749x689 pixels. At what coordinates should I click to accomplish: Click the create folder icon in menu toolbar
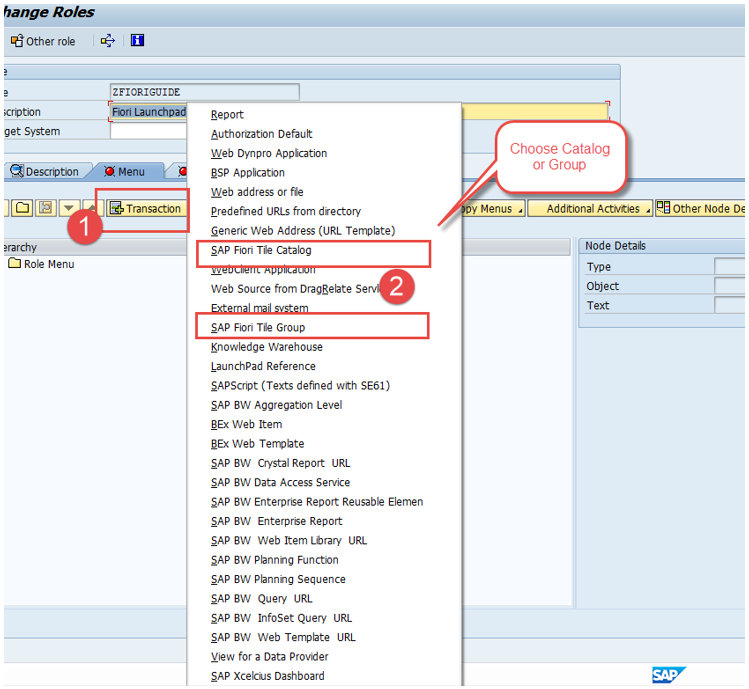pyautogui.click(x=22, y=208)
